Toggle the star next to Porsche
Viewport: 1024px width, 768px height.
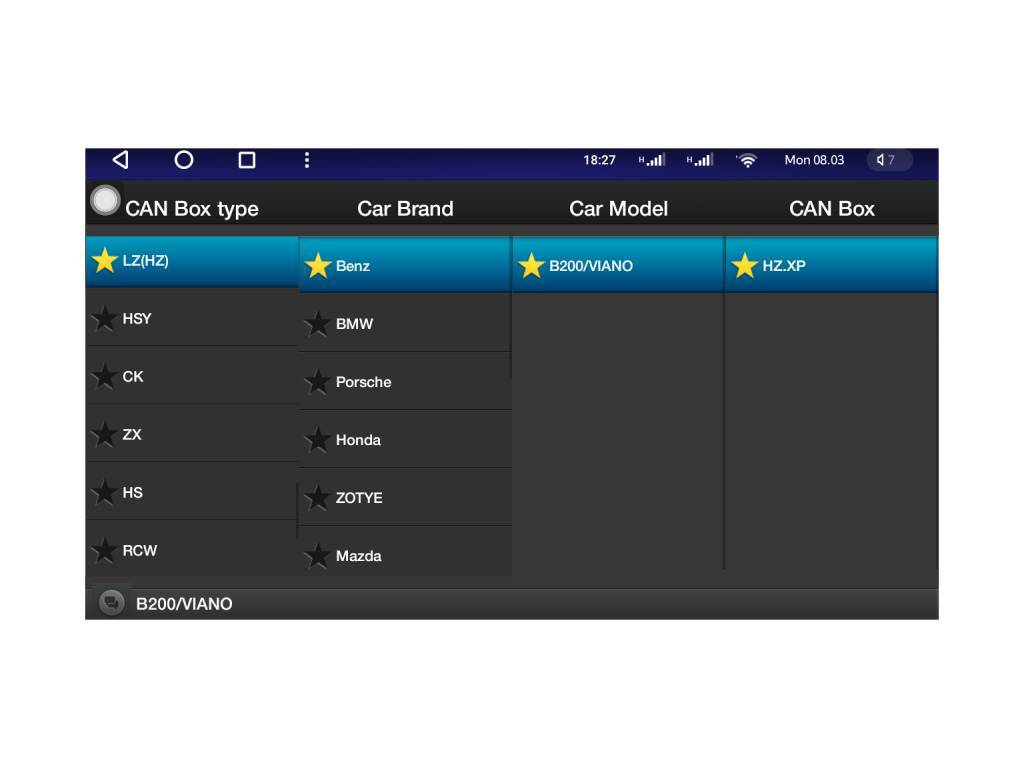point(318,382)
